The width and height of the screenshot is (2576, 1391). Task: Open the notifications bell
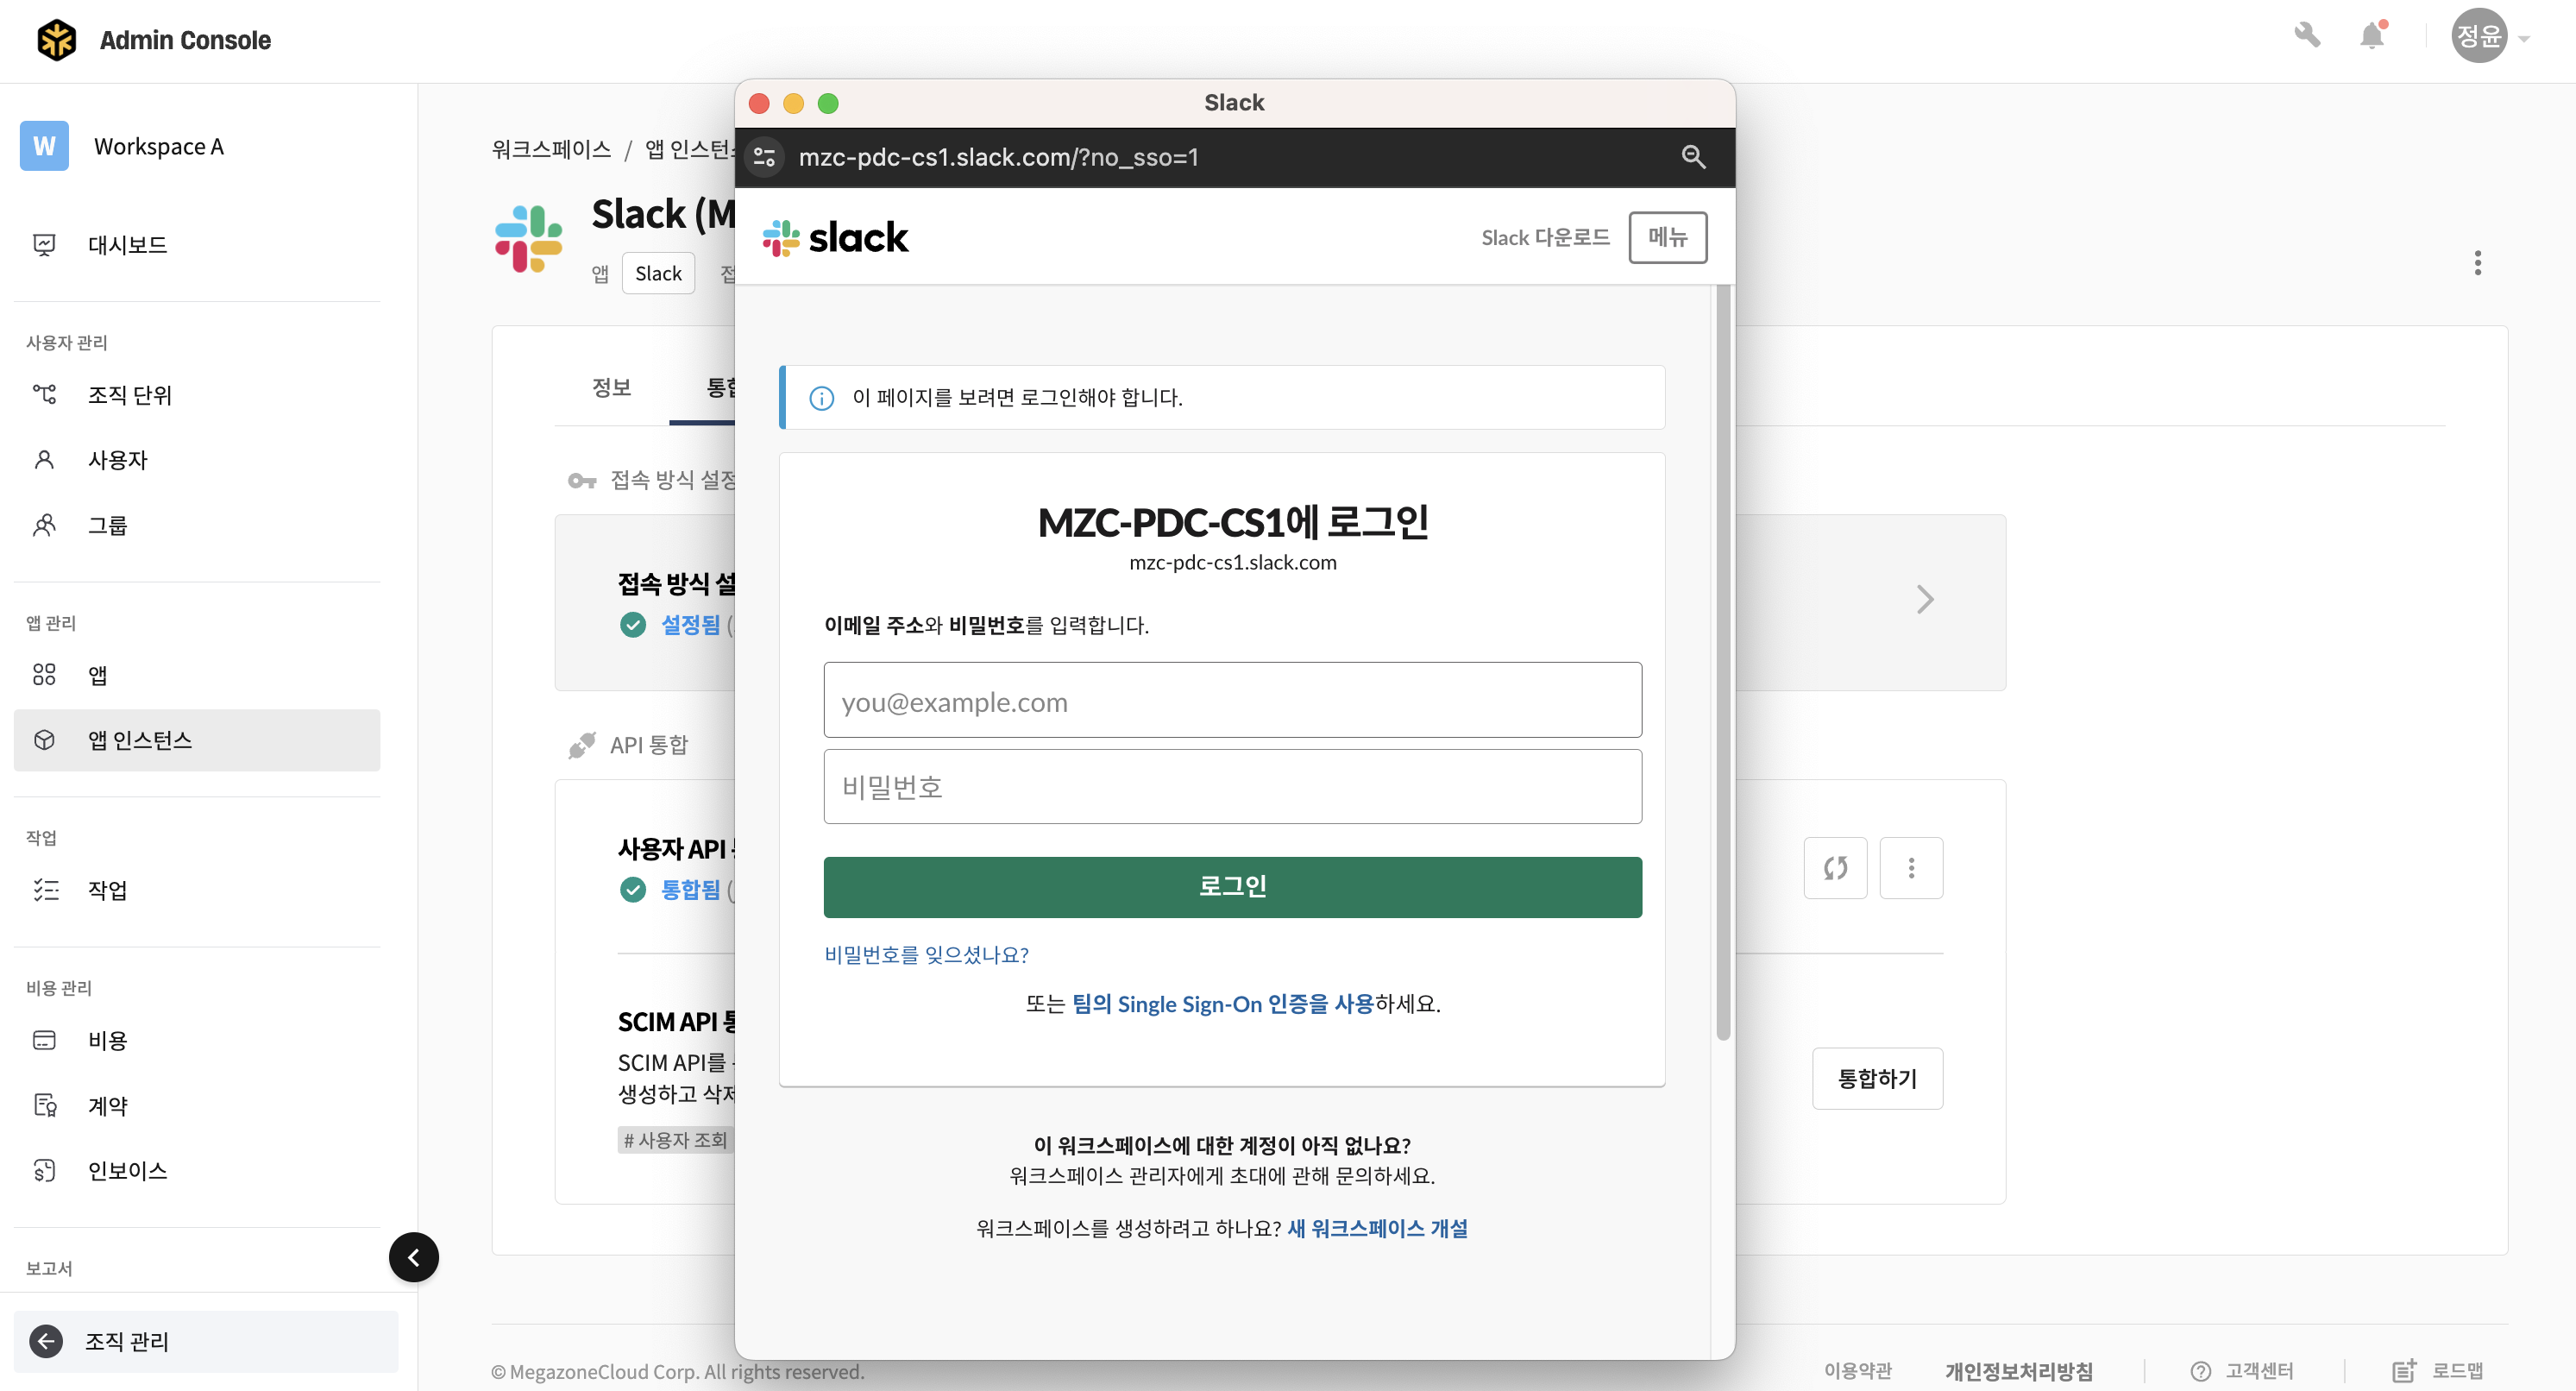click(2372, 36)
